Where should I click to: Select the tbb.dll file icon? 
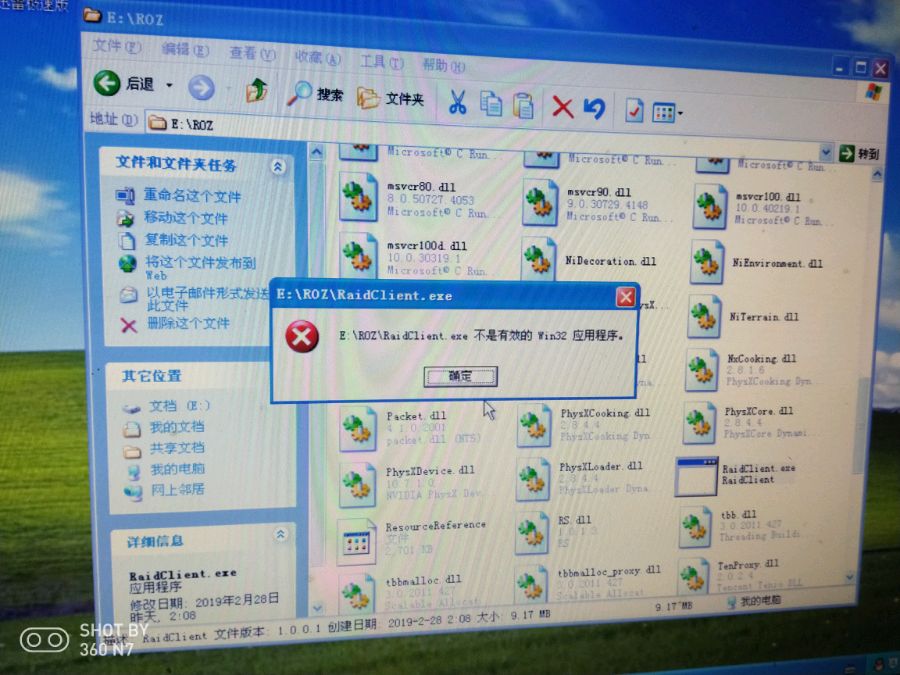click(695, 527)
